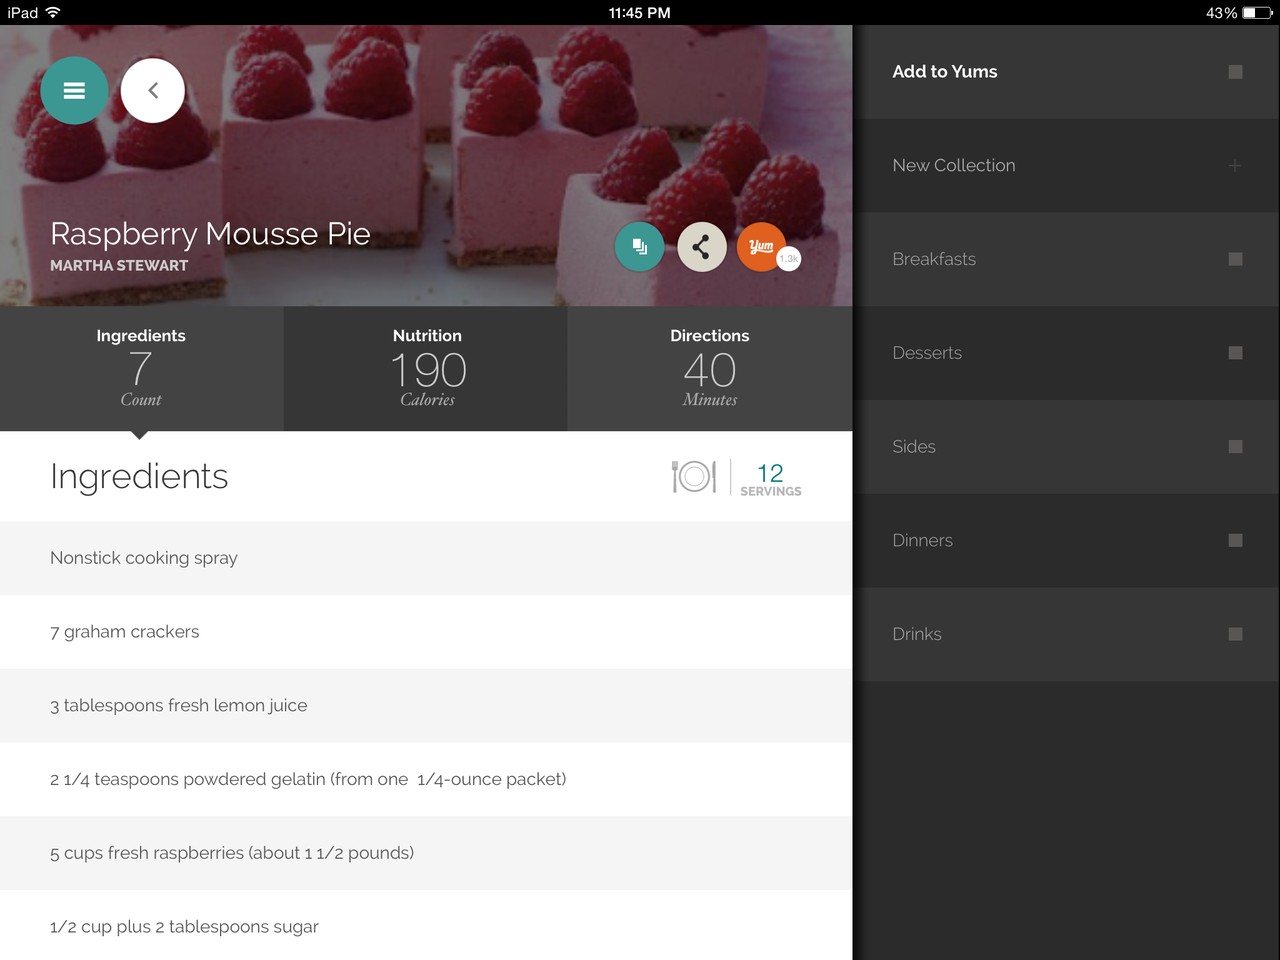Tap the Martha Stewart source name
The width and height of the screenshot is (1280, 960).
pos(119,266)
